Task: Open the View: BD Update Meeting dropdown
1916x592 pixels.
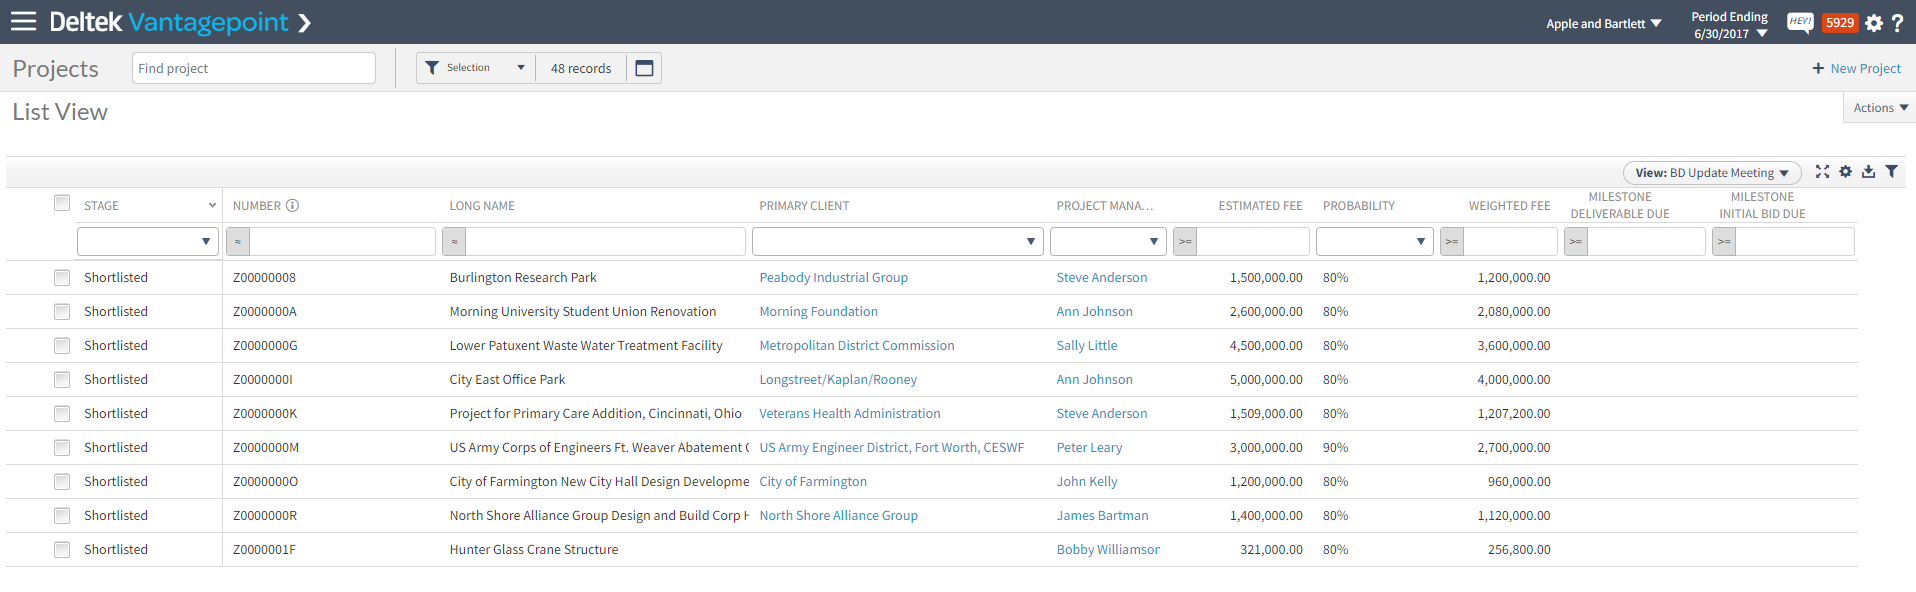Action: pos(1712,173)
